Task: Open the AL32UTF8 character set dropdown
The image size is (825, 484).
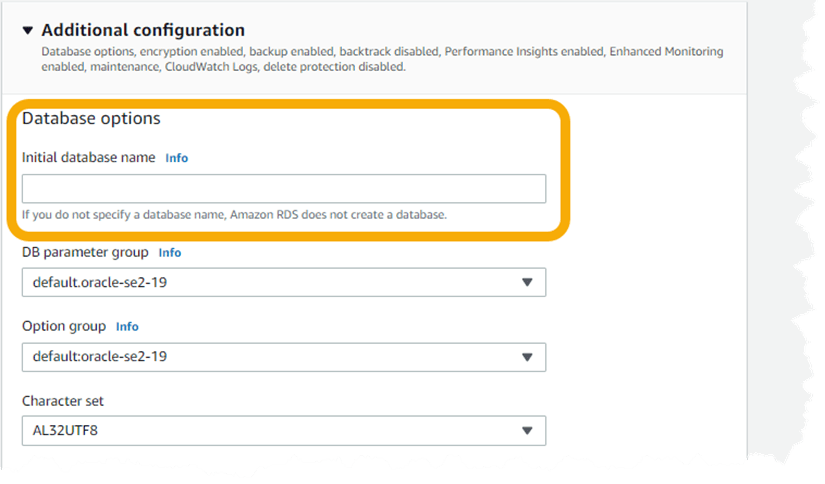Action: (284, 431)
